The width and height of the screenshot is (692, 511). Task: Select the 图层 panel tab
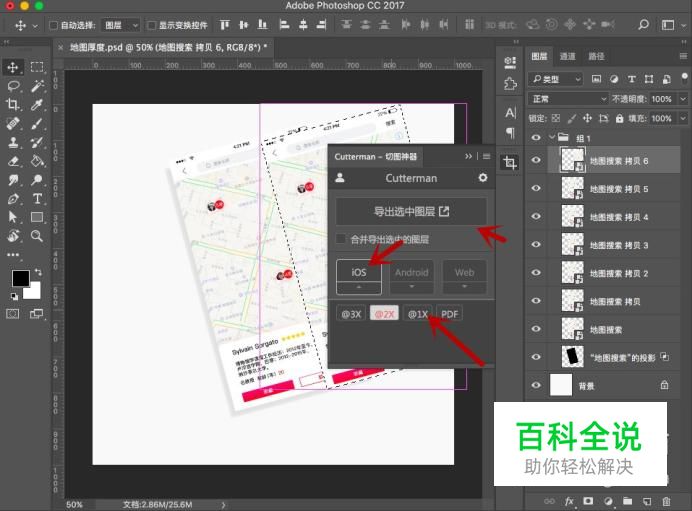[x=539, y=56]
